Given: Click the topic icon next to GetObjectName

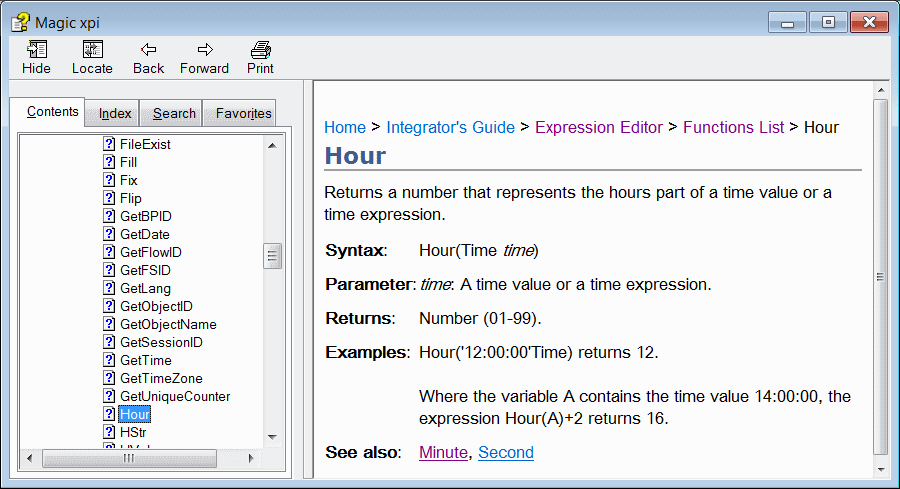Looking at the screenshot, I should [x=109, y=324].
